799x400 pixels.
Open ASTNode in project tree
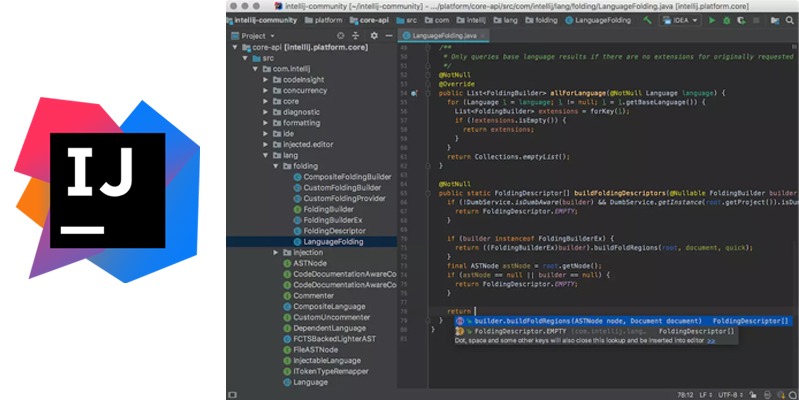310,263
